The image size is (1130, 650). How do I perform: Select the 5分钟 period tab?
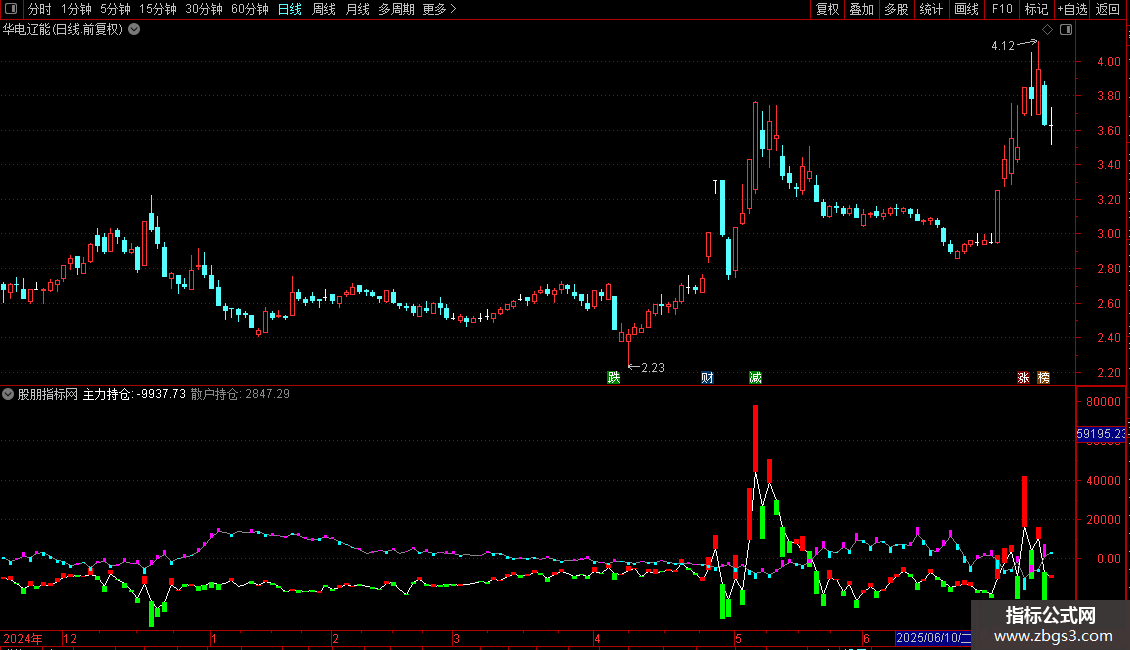point(115,9)
